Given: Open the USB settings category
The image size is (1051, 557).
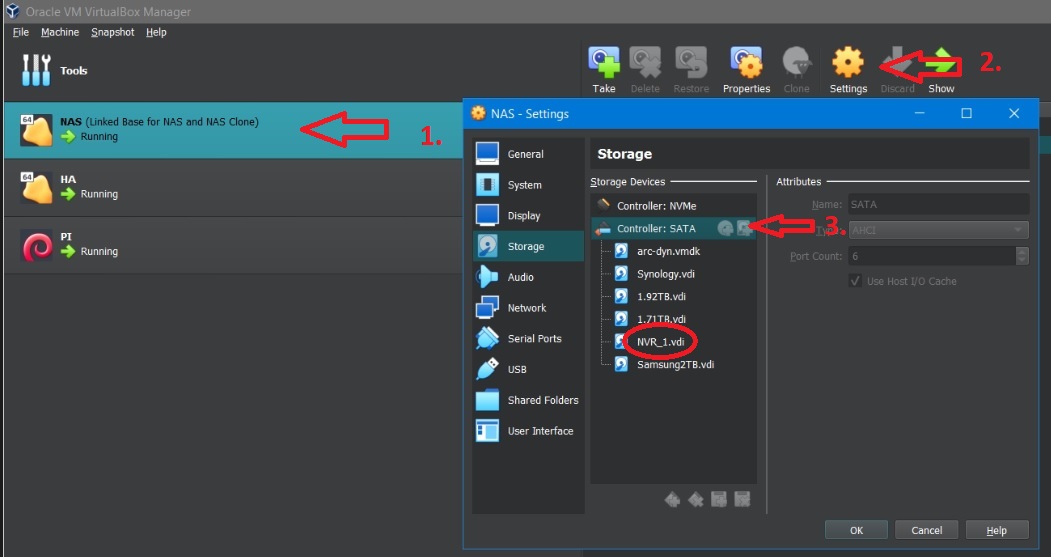Looking at the screenshot, I should [x=528, y=369].
